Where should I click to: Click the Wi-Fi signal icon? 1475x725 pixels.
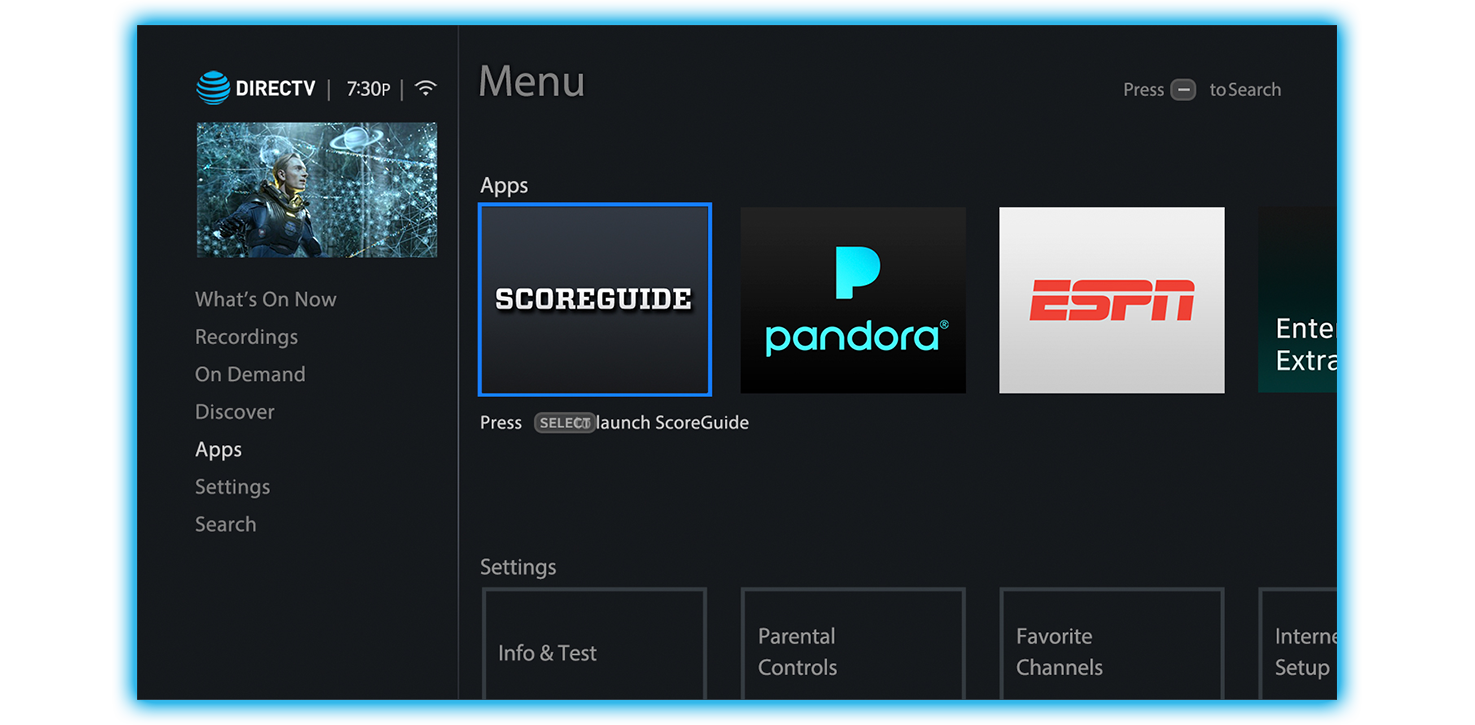[x=426, y=88]
